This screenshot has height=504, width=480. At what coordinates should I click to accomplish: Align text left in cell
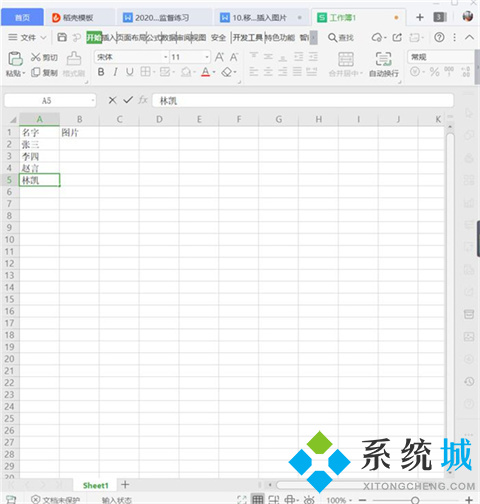[254, 71]
